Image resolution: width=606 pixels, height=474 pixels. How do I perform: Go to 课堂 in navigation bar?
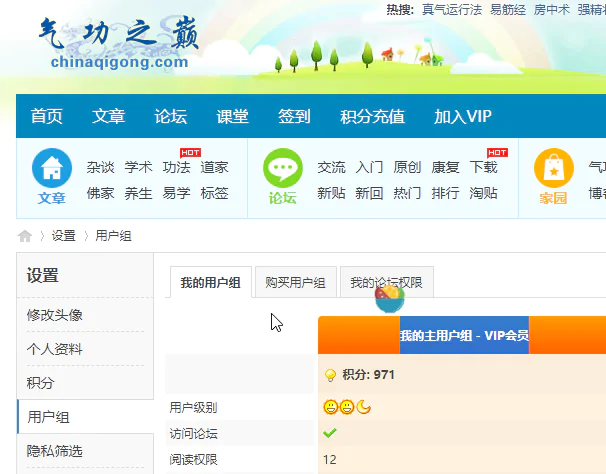pos(232,116)
